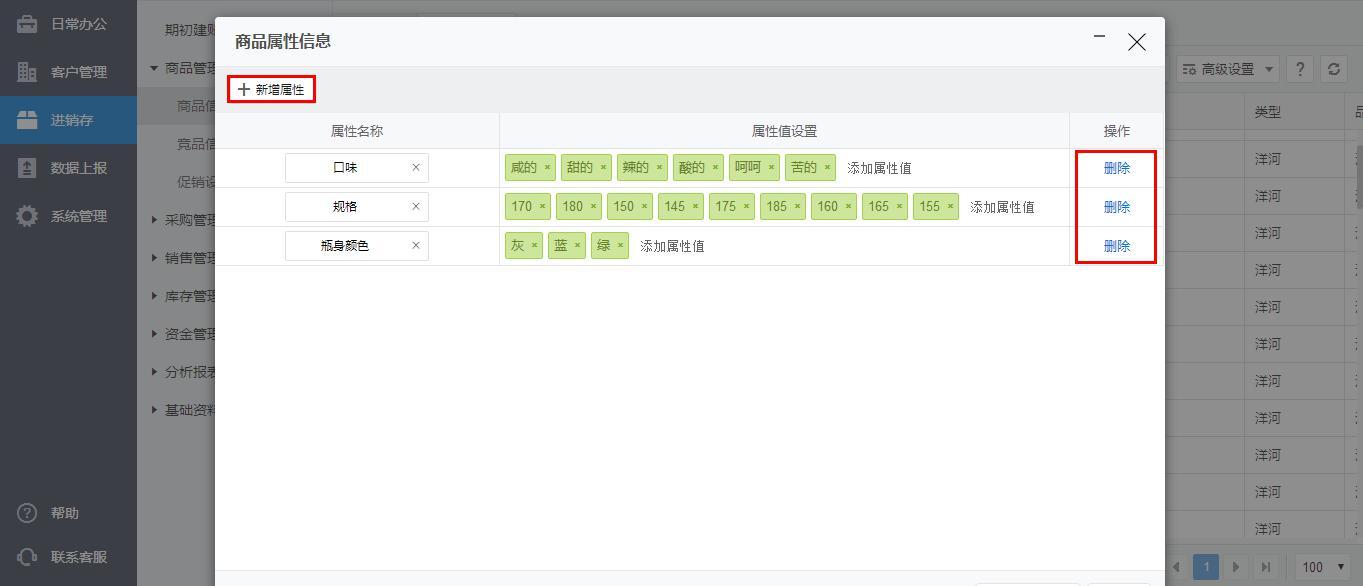
Task: Clear the 瓶身颜色 attribute name field
Action: pos(416,246)
